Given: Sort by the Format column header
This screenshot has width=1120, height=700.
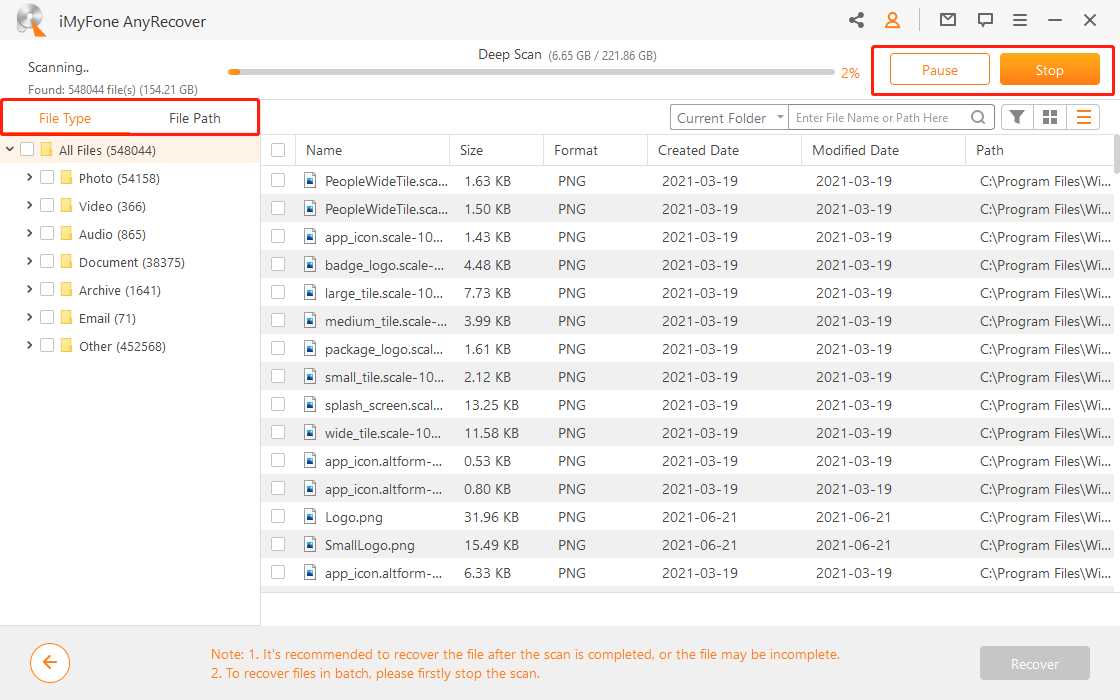Looking at the screenshot, I should [576, 150].
